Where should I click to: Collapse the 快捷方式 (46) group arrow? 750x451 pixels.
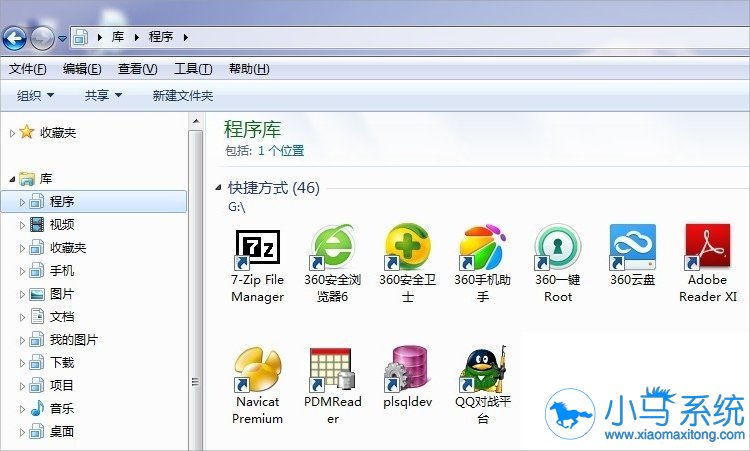click(x=218, y=187)
